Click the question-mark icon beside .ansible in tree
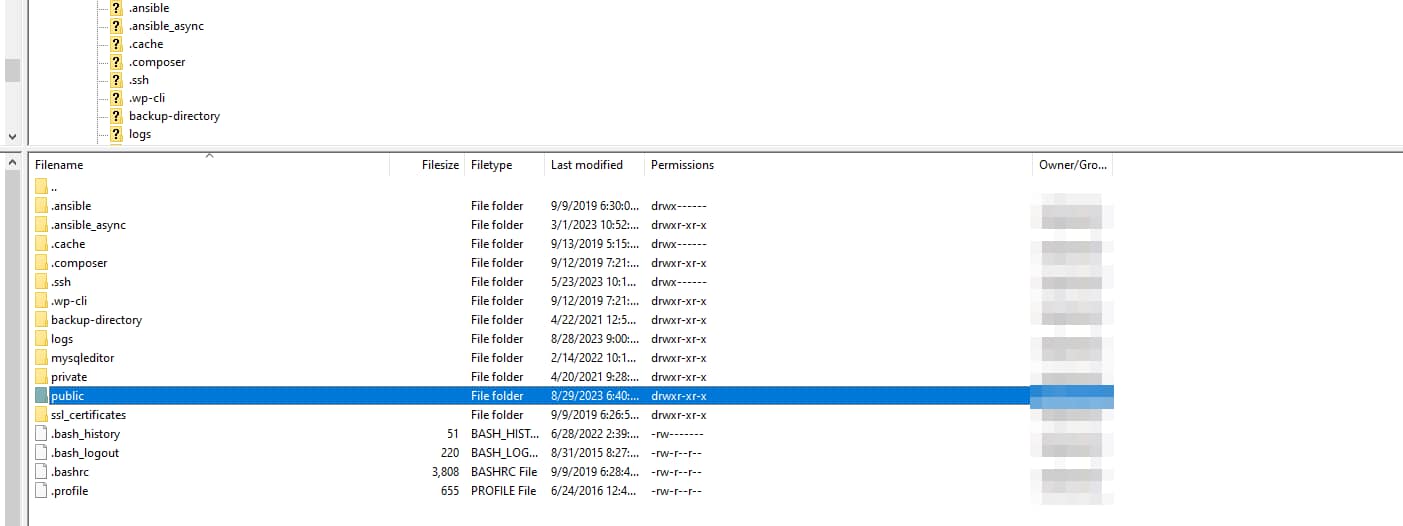Image resolution: width=1403 pixels, height=526 pixels. (x=117, y=8)
